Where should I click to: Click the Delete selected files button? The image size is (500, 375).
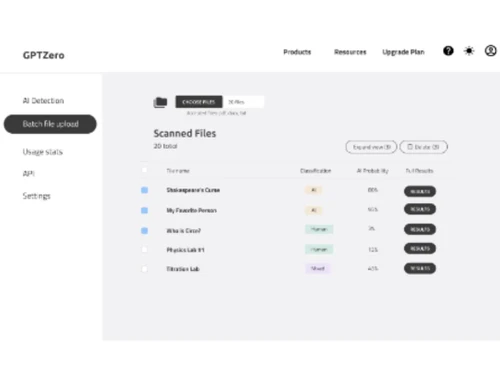[423, 147]
